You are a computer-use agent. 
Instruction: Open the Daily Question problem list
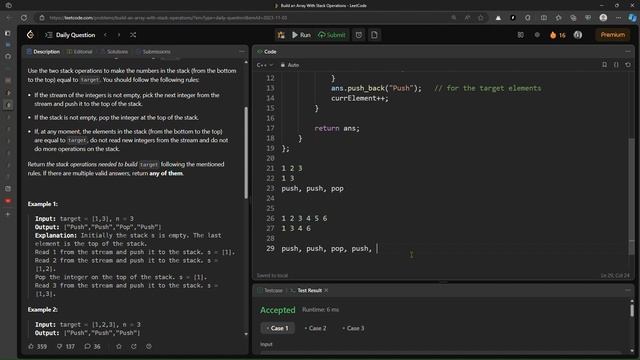pos(70,35)
